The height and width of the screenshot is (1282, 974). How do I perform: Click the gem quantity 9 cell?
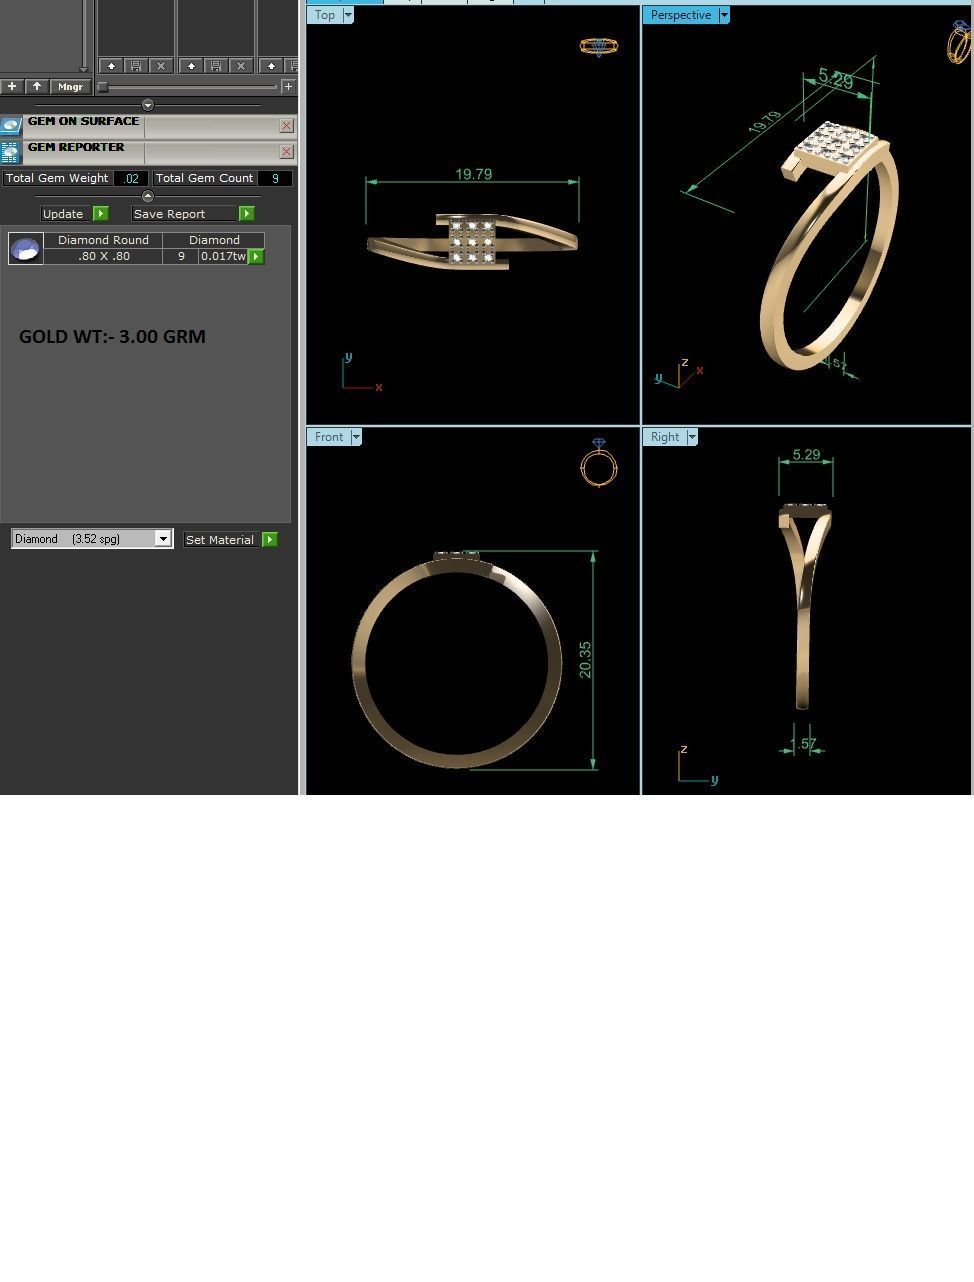click(x=181, y=256)
